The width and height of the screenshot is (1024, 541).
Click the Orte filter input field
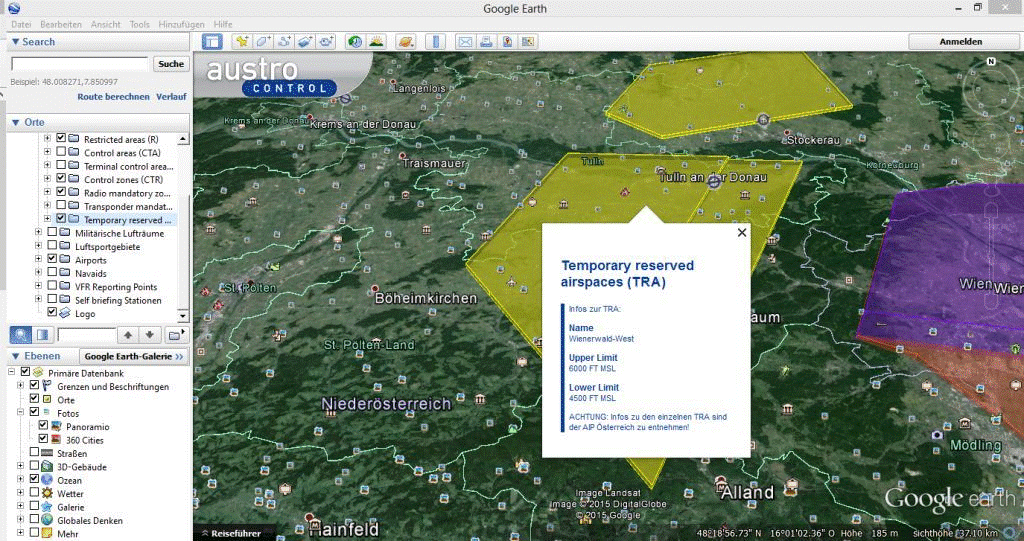coord(86,335)
